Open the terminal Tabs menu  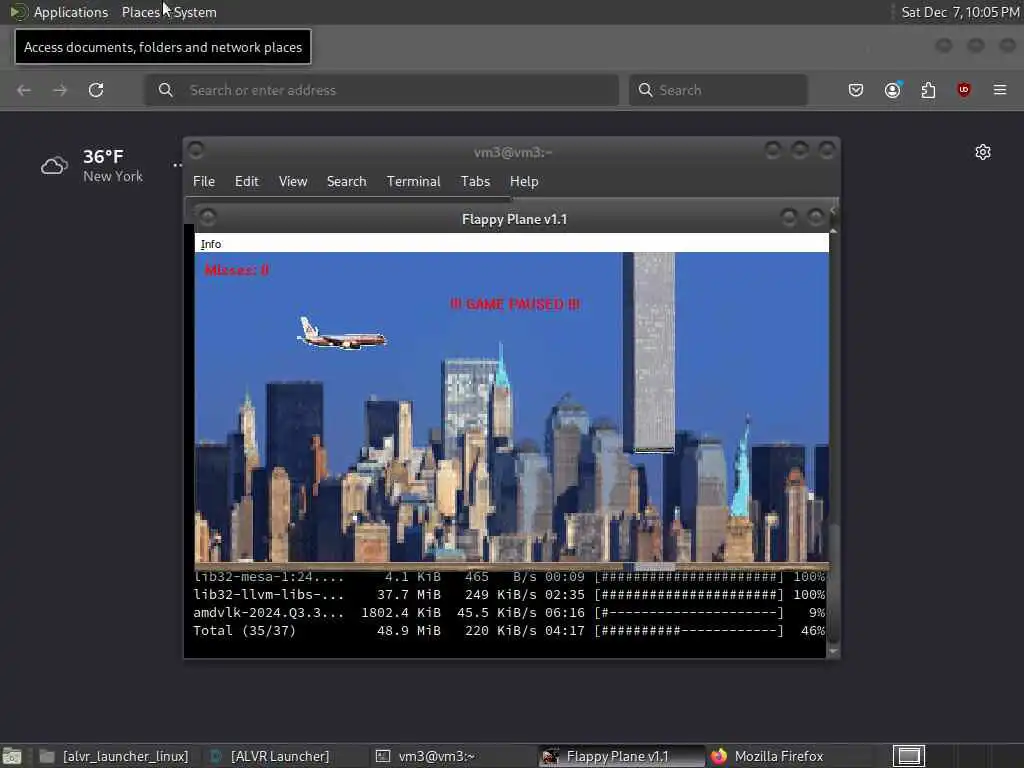pyautogui.click(x=475, y=182)
